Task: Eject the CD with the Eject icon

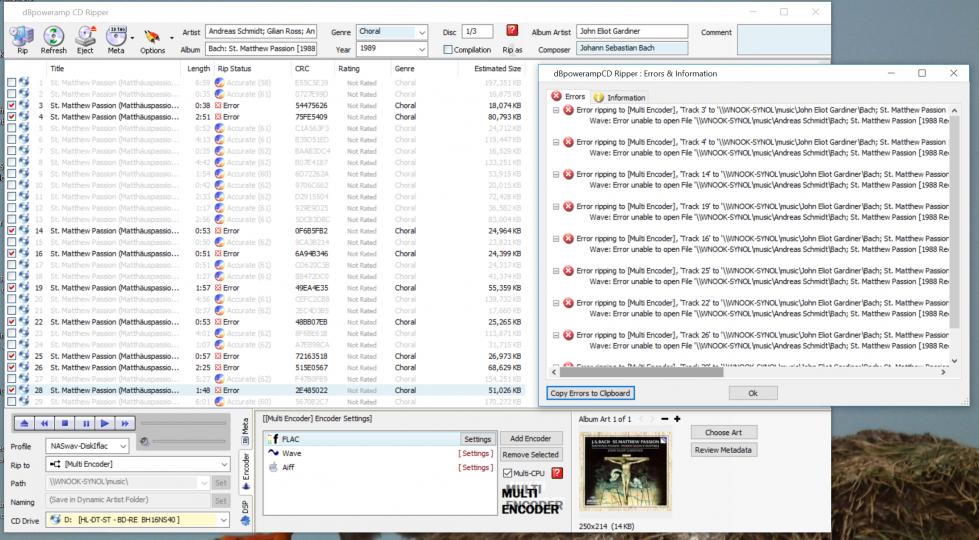Action: click(85, 35)
